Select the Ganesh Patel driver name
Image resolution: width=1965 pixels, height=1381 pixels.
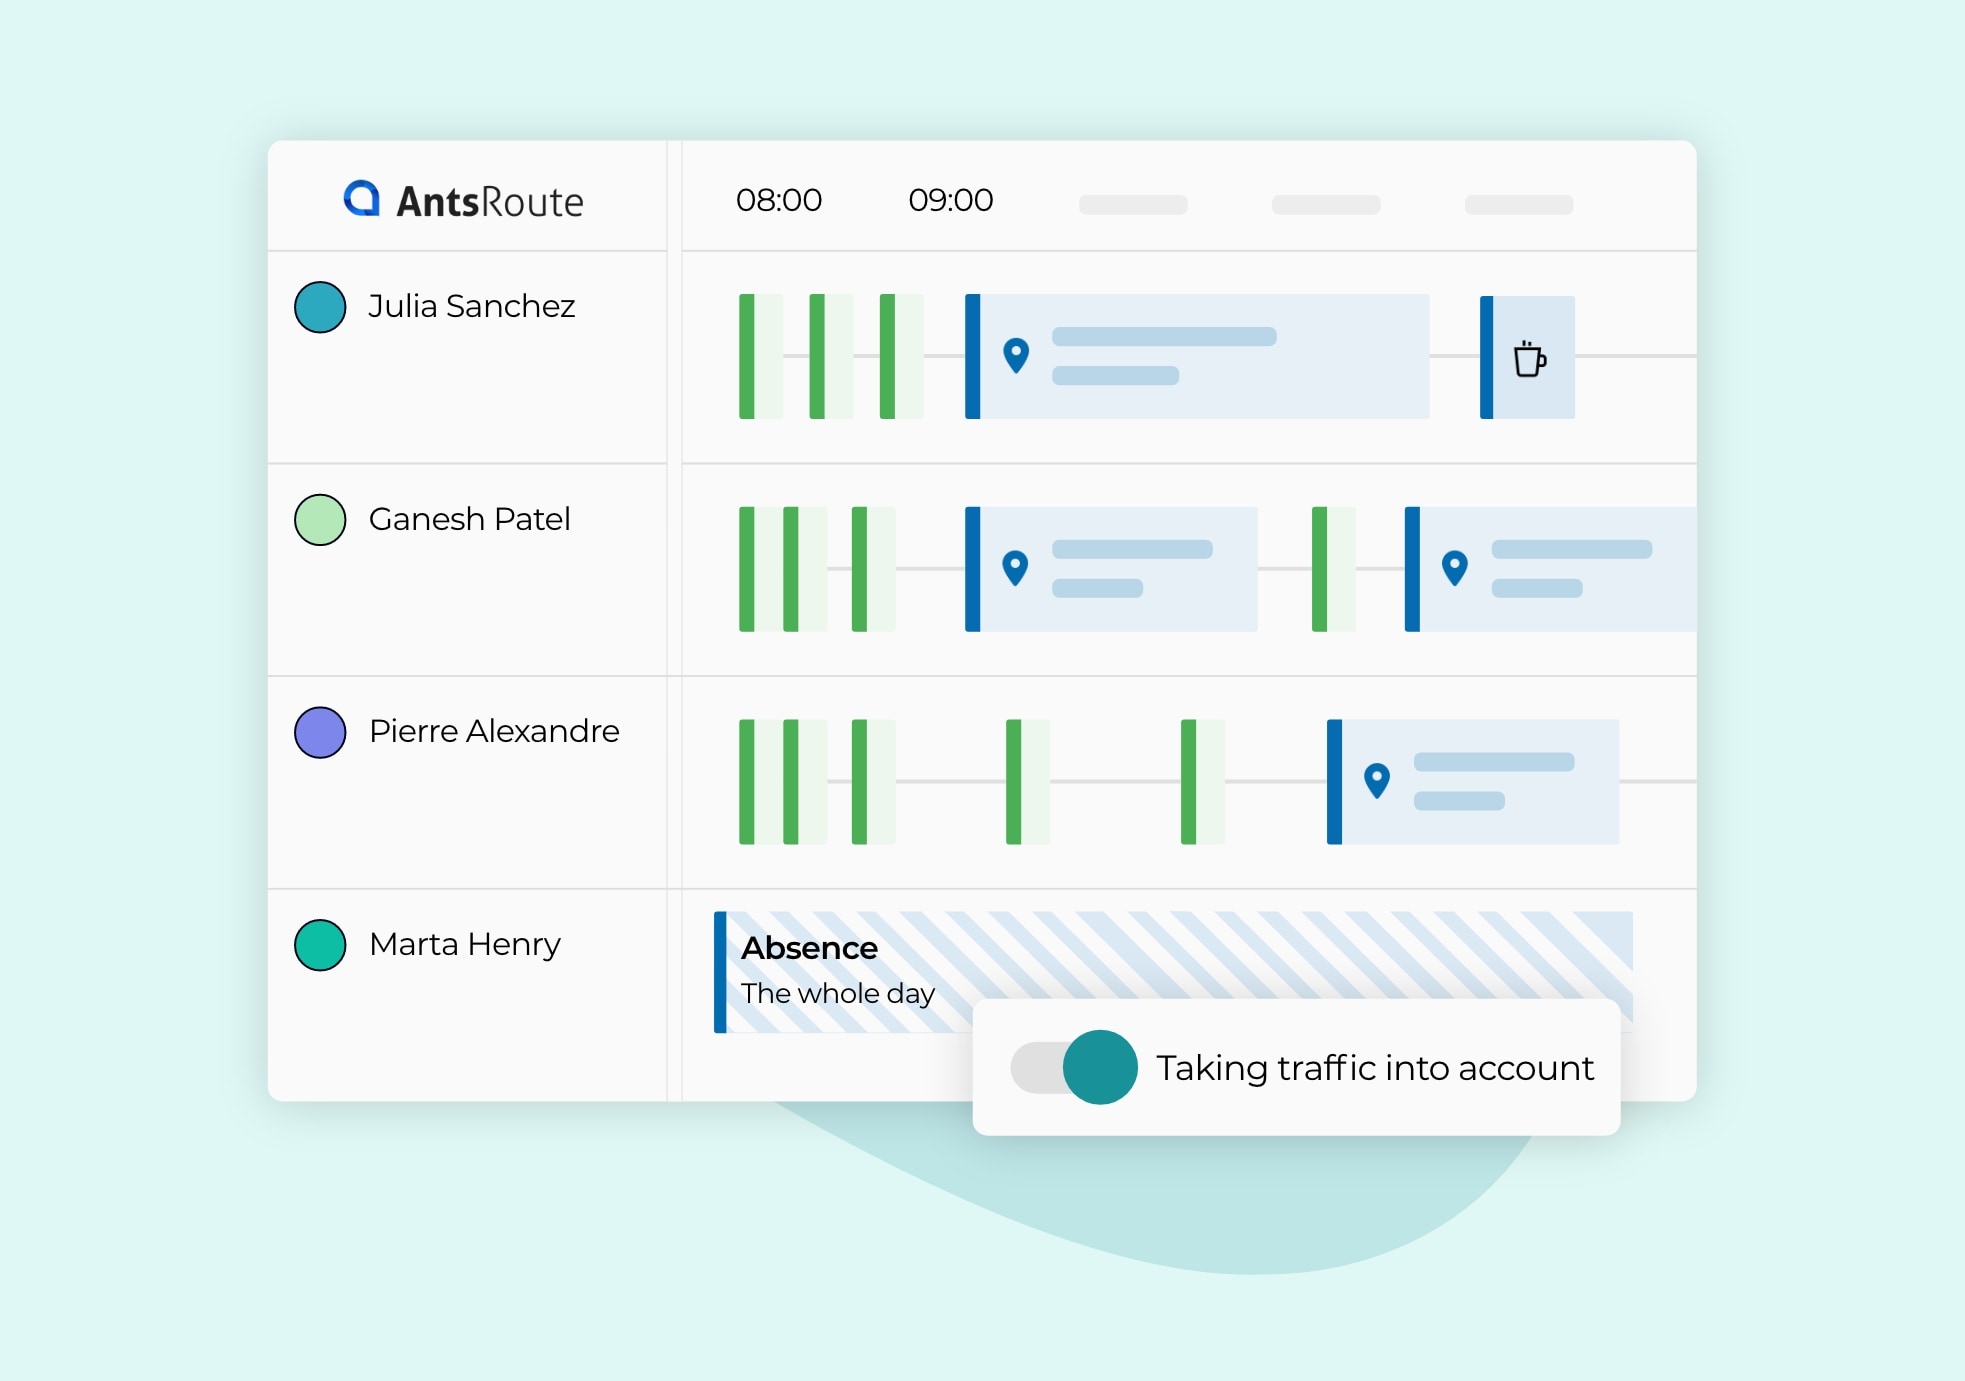[x=469, y=519]
